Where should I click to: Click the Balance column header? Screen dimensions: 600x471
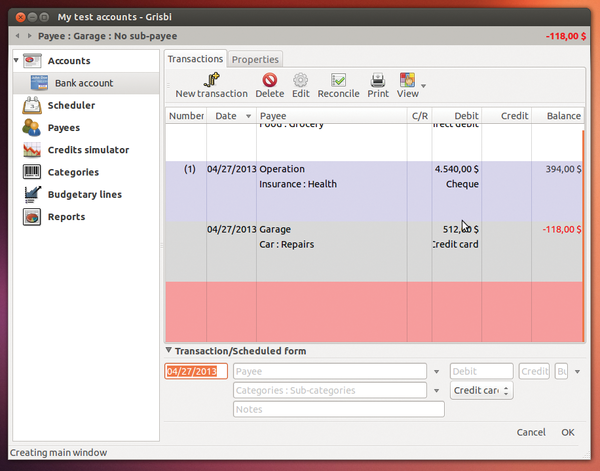558,116
